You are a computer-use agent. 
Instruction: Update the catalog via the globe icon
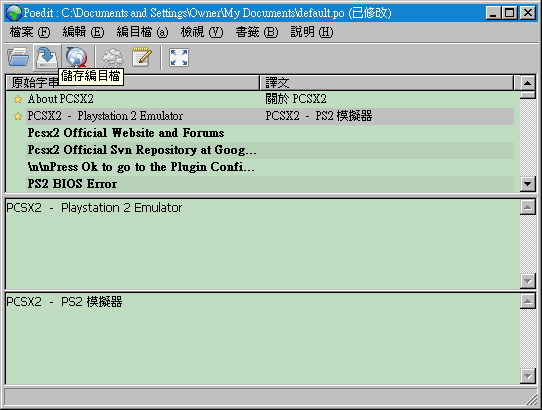coord(76,57)
